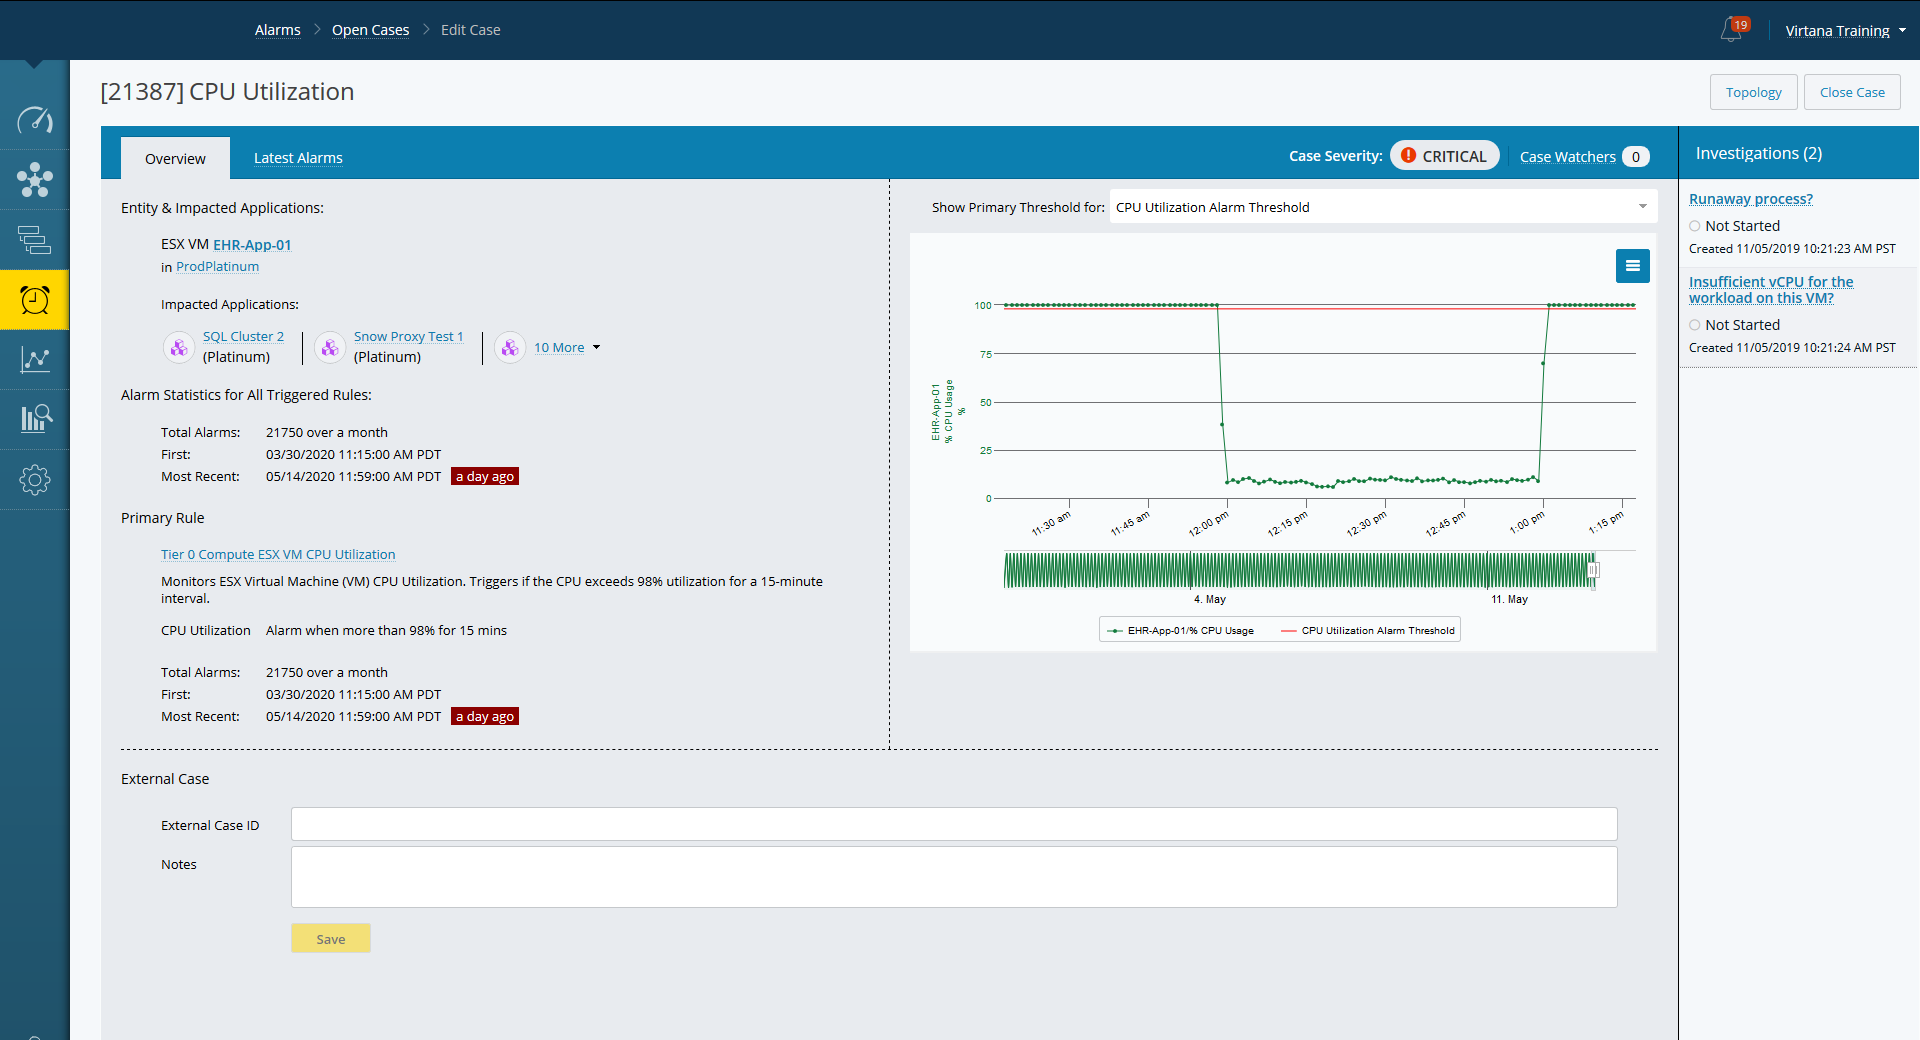
Task: Open Insufficient vCPU investigation link
Action: [x=1771, y=290]
